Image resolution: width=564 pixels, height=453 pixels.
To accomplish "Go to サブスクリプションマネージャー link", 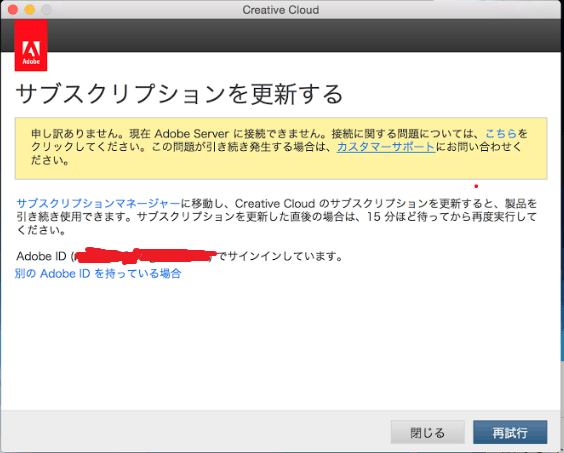I will click(98, 204).
